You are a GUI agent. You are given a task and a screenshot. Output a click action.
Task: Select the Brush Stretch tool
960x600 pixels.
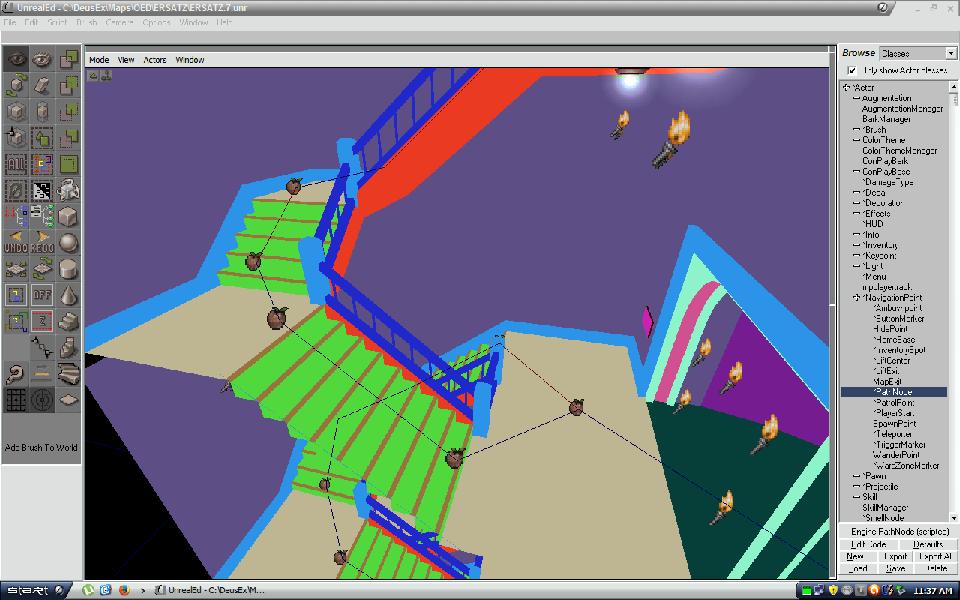(x=42, y=111)
